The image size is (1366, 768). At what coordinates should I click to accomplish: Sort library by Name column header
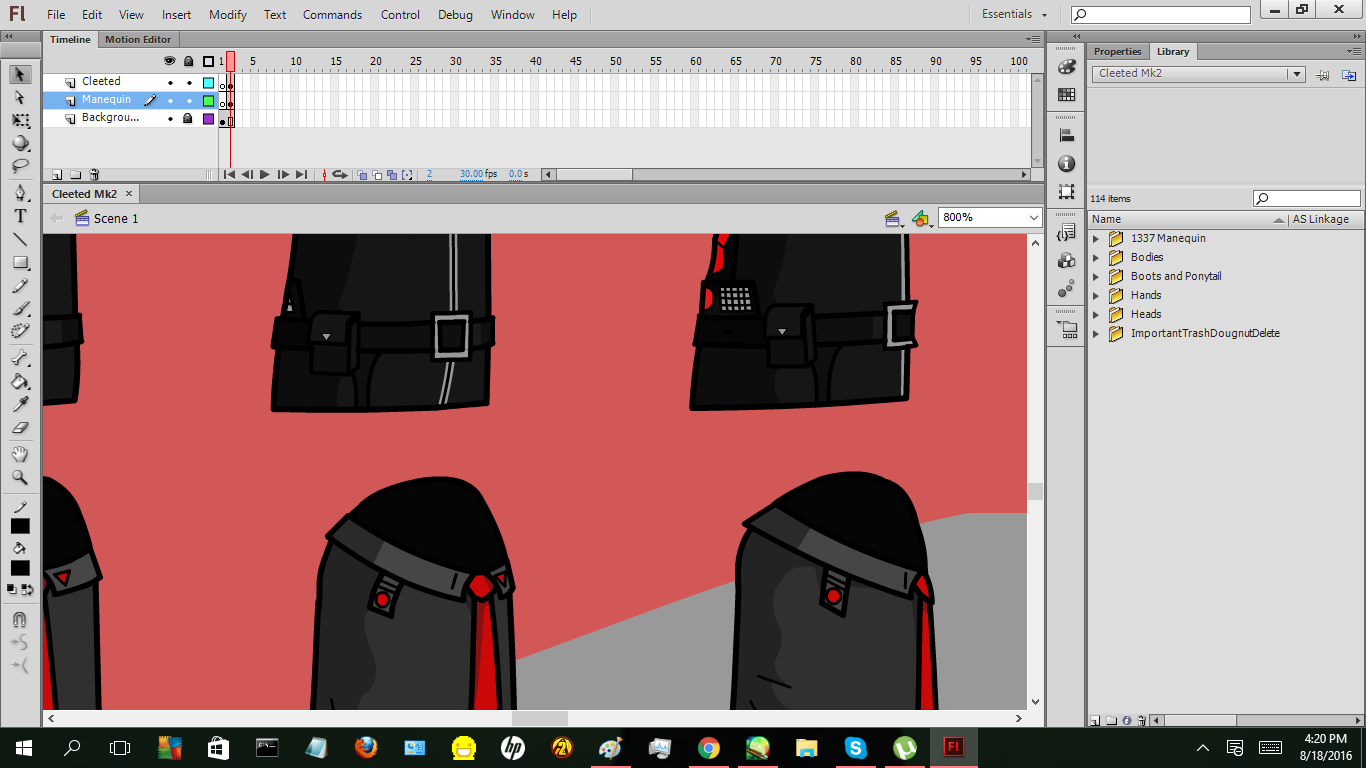1187,219
